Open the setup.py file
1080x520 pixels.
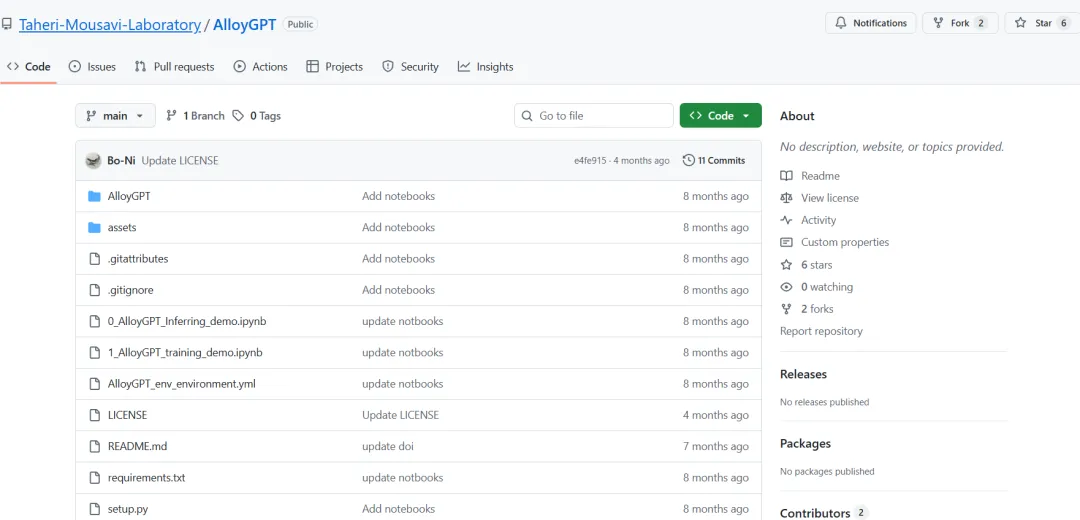tap(128, 509)
